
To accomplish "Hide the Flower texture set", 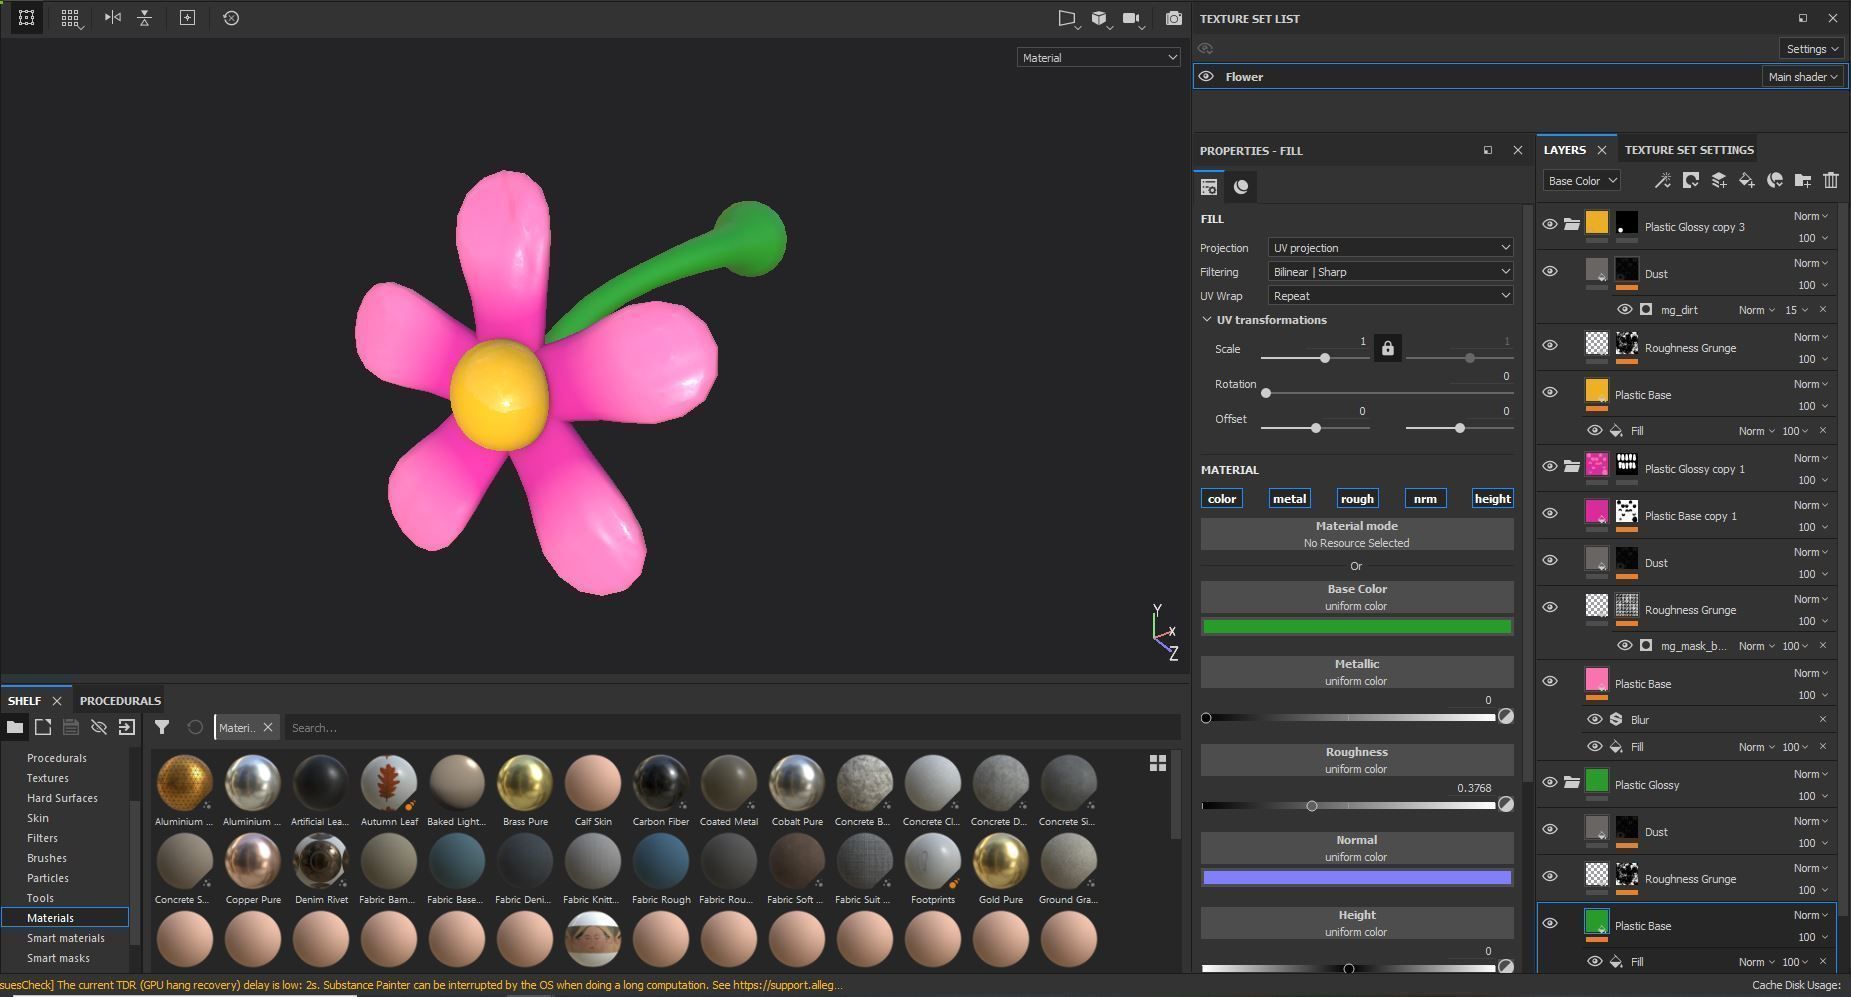I will click(x=1206, y=77).
